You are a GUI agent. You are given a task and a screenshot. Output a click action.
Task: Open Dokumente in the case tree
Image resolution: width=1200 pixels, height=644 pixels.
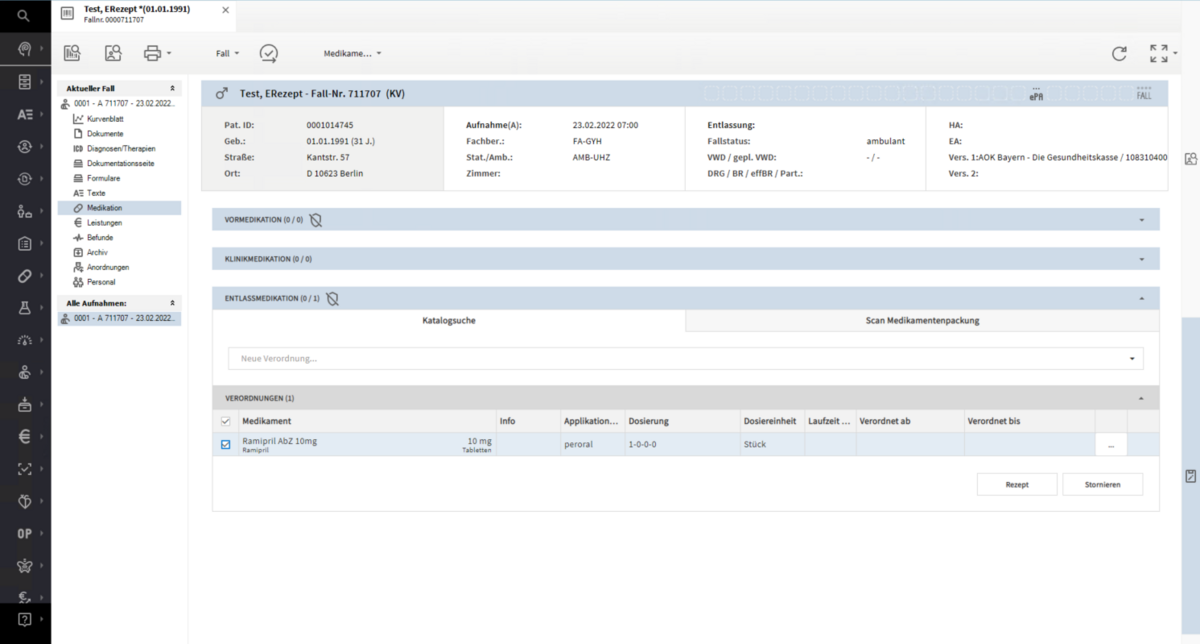(x=105, y=133)
